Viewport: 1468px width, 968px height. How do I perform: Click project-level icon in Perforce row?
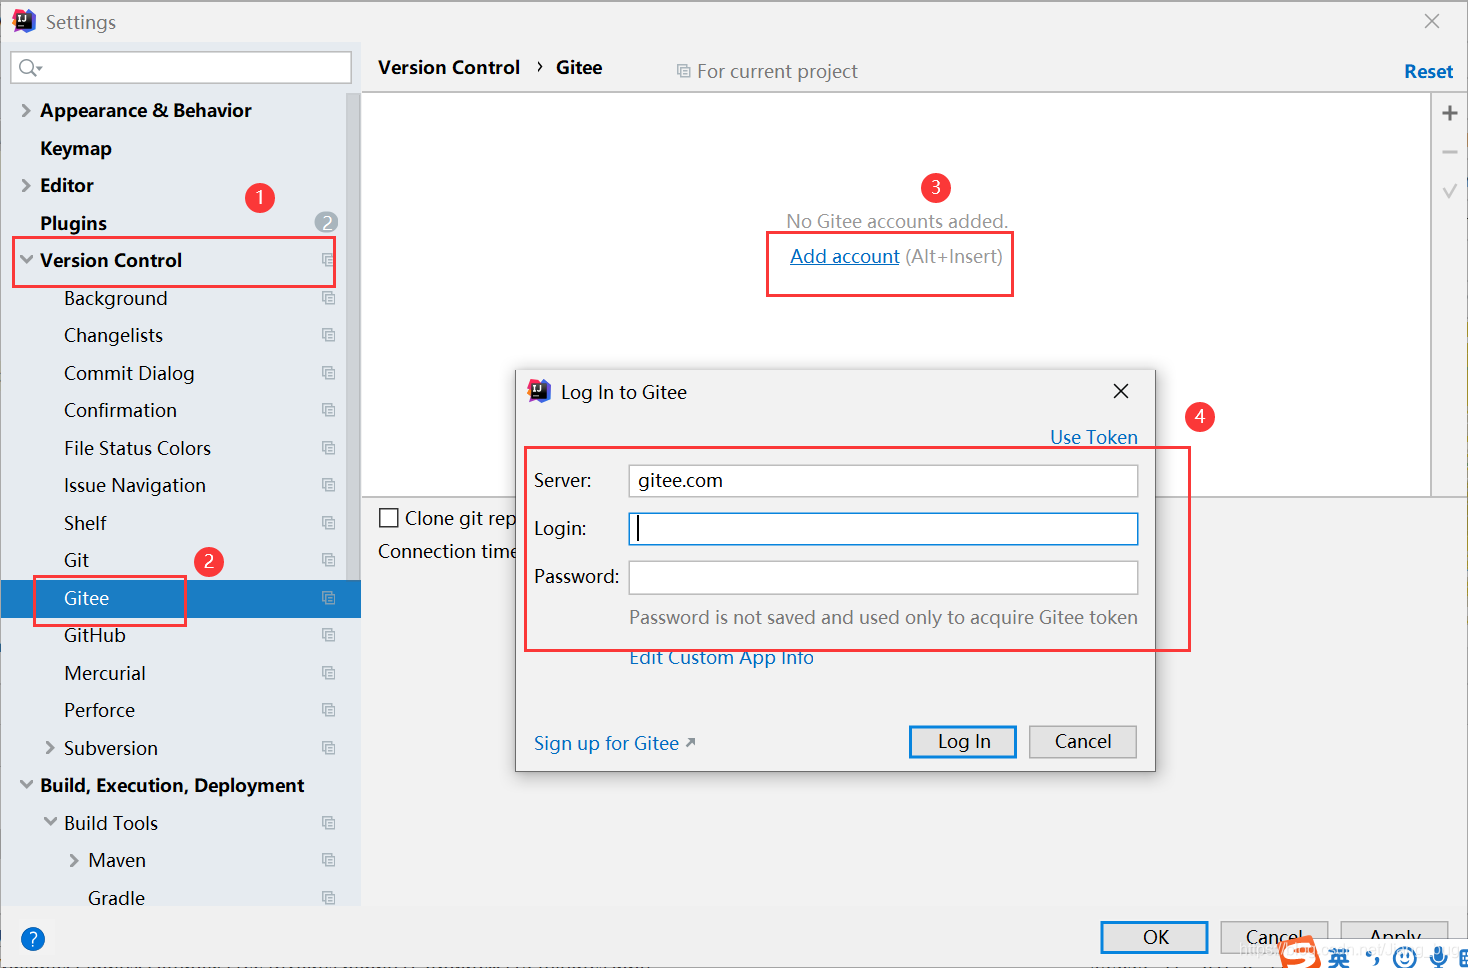[328, 710]
